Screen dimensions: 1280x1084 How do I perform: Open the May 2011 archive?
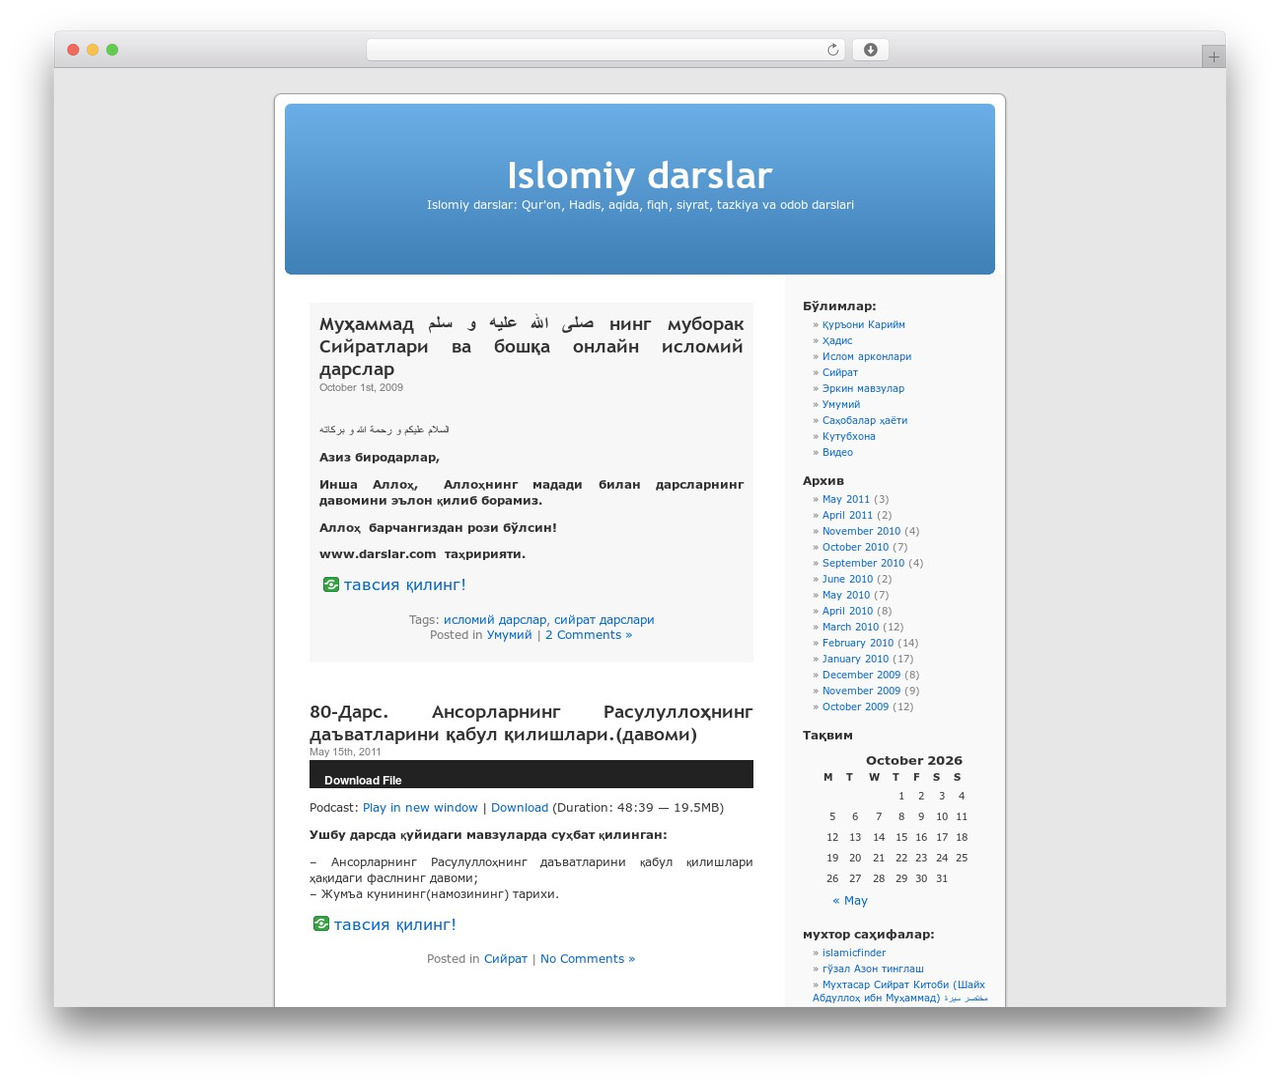[x=846, y=499]
